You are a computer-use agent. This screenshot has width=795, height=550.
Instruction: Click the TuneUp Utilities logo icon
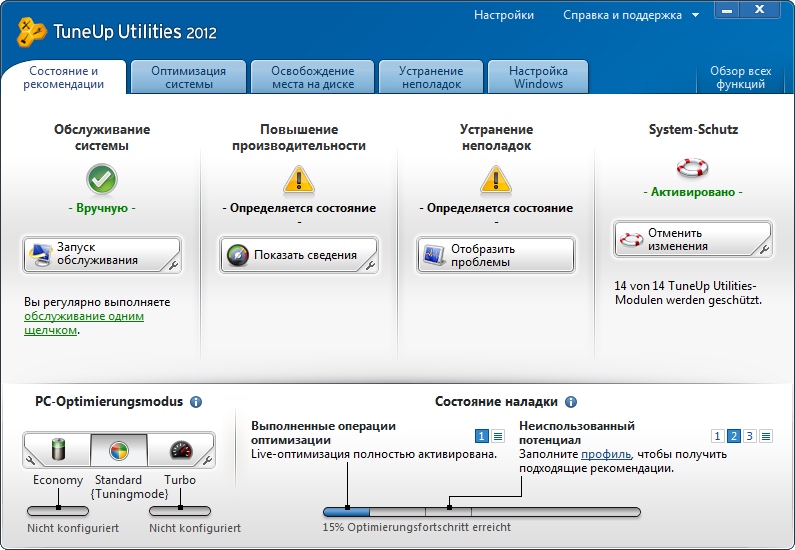31,31
